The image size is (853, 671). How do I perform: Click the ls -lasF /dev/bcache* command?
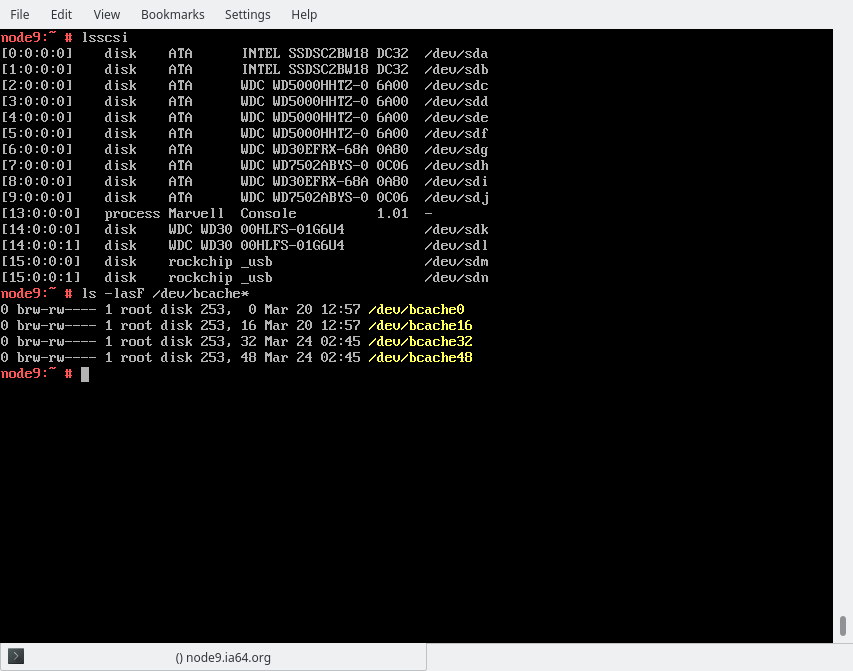165,294
